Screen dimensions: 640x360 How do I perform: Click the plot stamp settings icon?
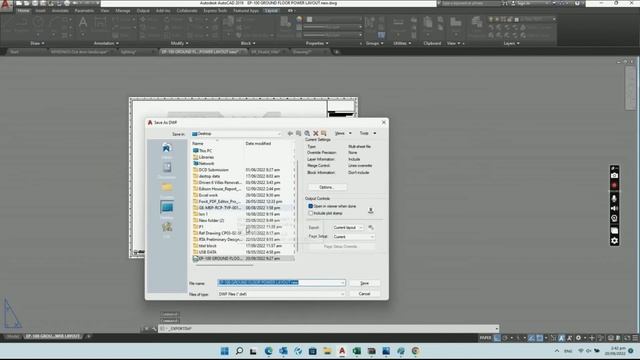[x=371, y=210]
